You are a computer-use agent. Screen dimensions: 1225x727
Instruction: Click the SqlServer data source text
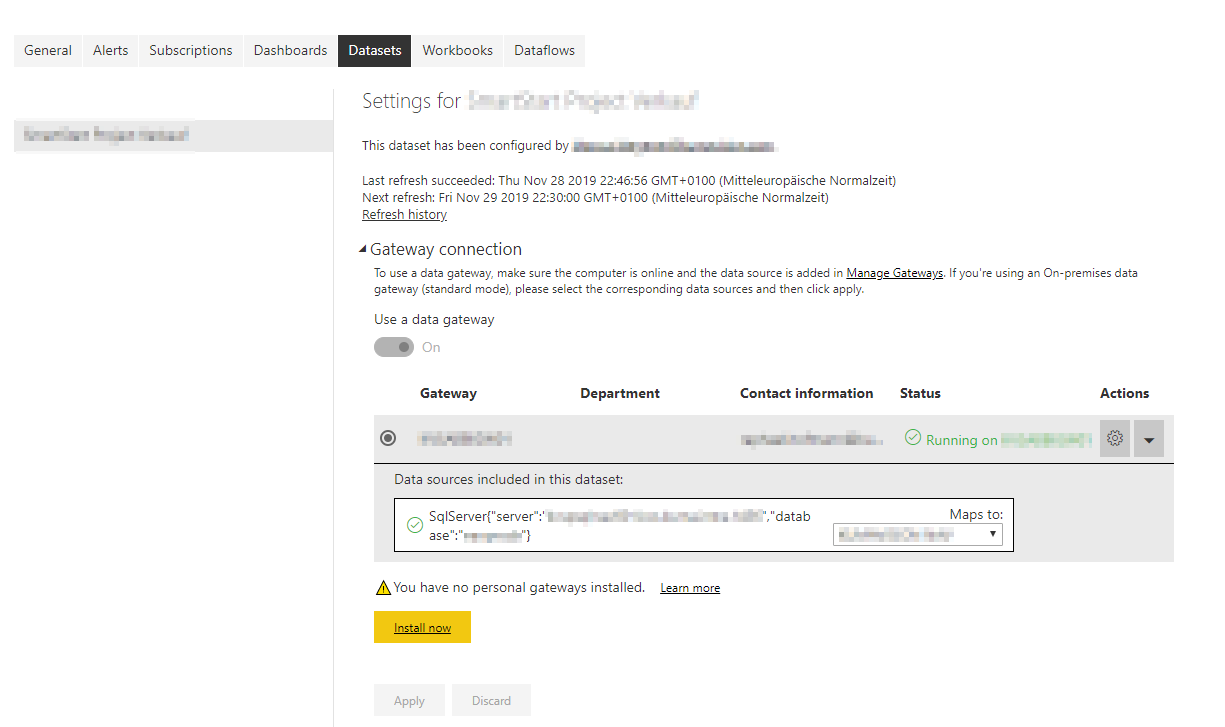click(620, 526)
